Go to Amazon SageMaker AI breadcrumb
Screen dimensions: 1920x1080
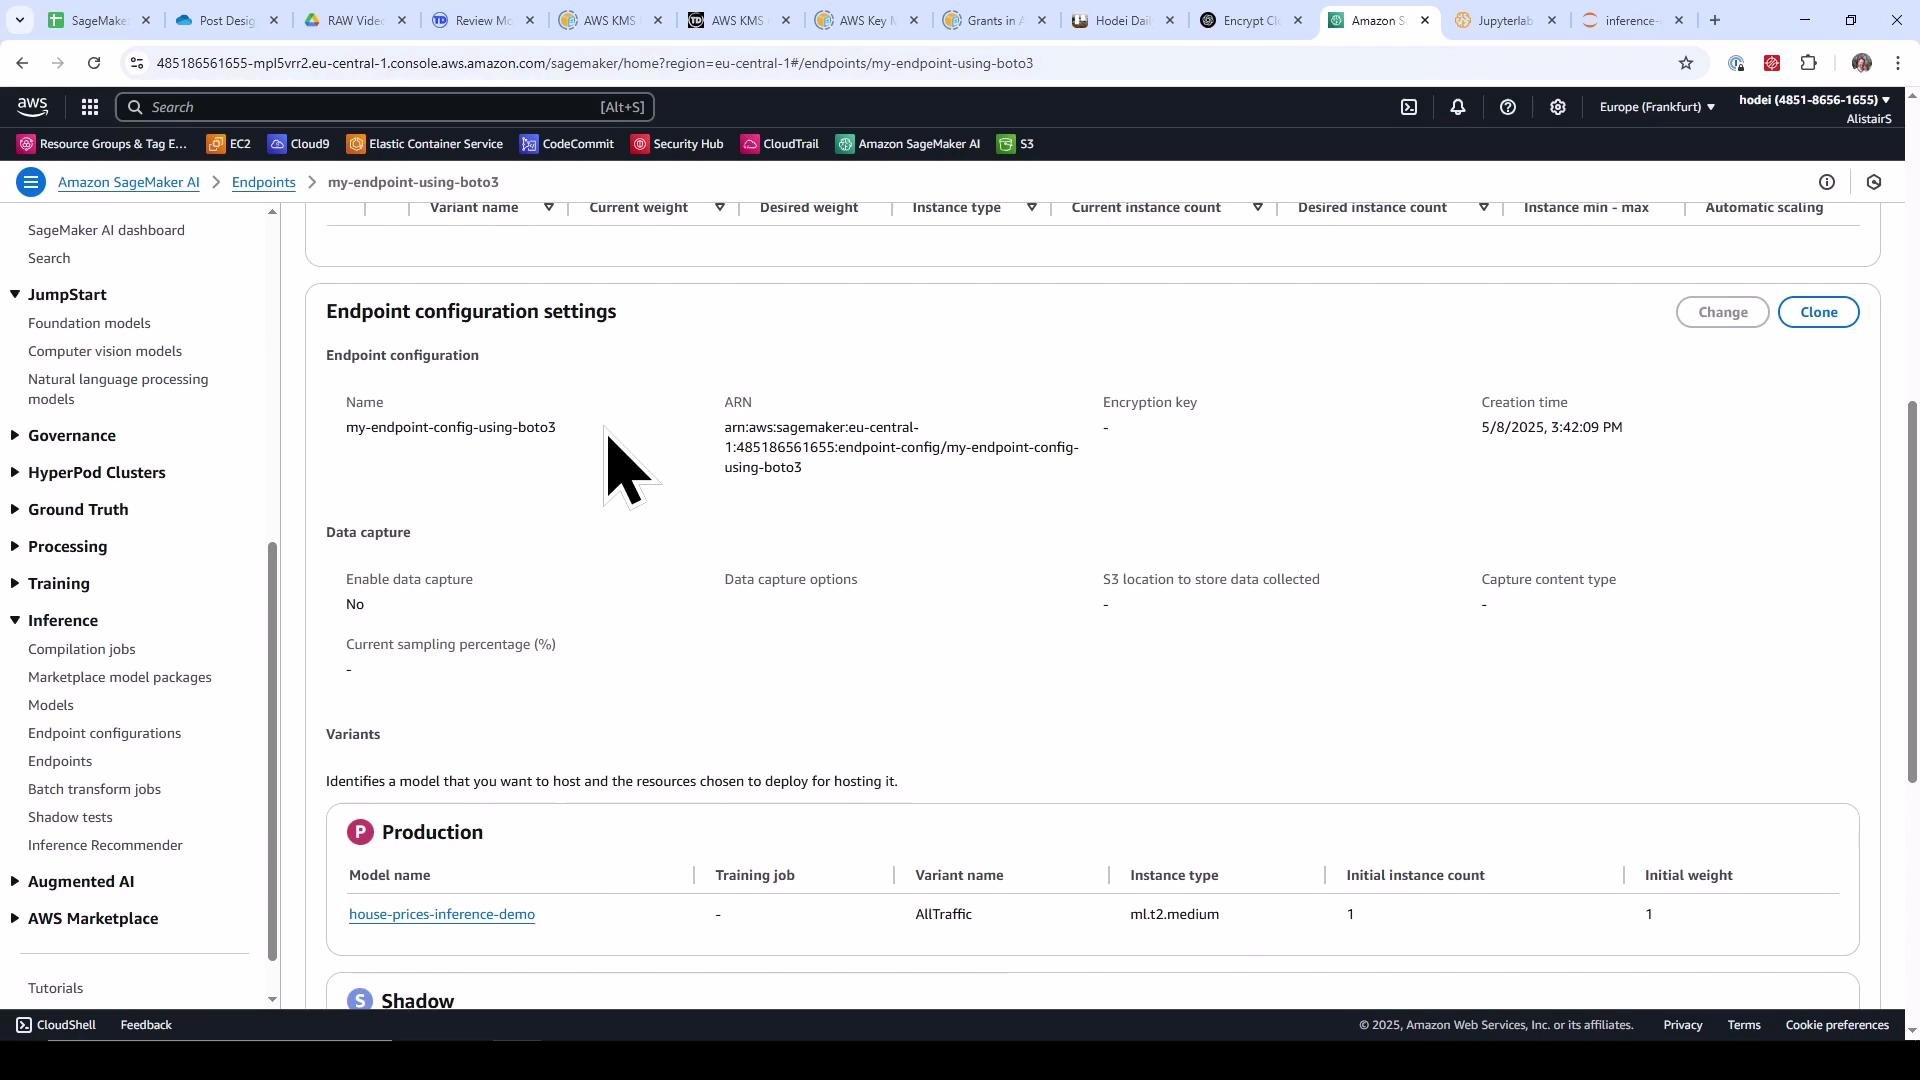pos(129,182)
